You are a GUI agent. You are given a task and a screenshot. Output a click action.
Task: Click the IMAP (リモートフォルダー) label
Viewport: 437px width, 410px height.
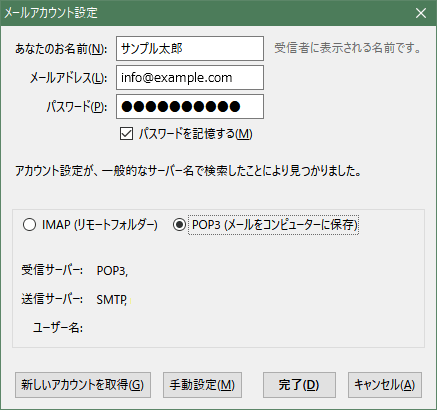point(99,225)
